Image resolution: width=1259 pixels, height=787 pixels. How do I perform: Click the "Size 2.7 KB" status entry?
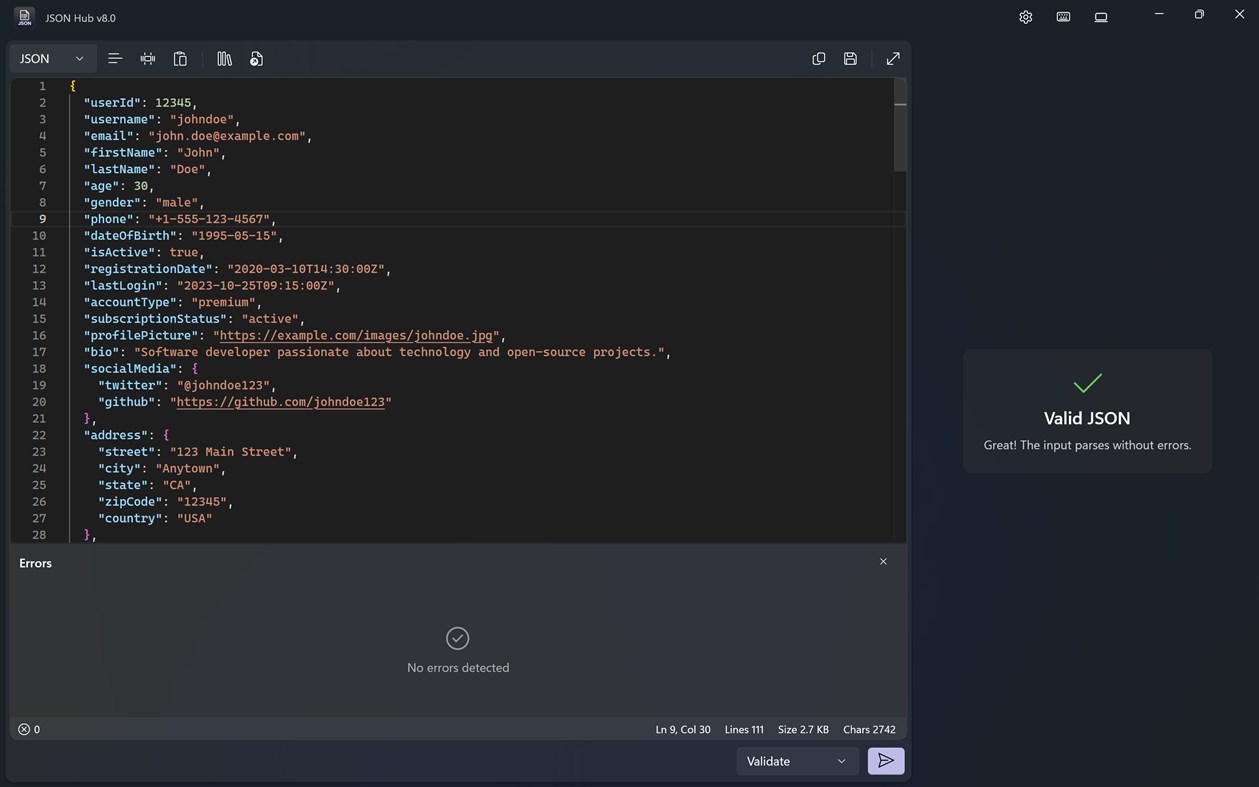803,729
